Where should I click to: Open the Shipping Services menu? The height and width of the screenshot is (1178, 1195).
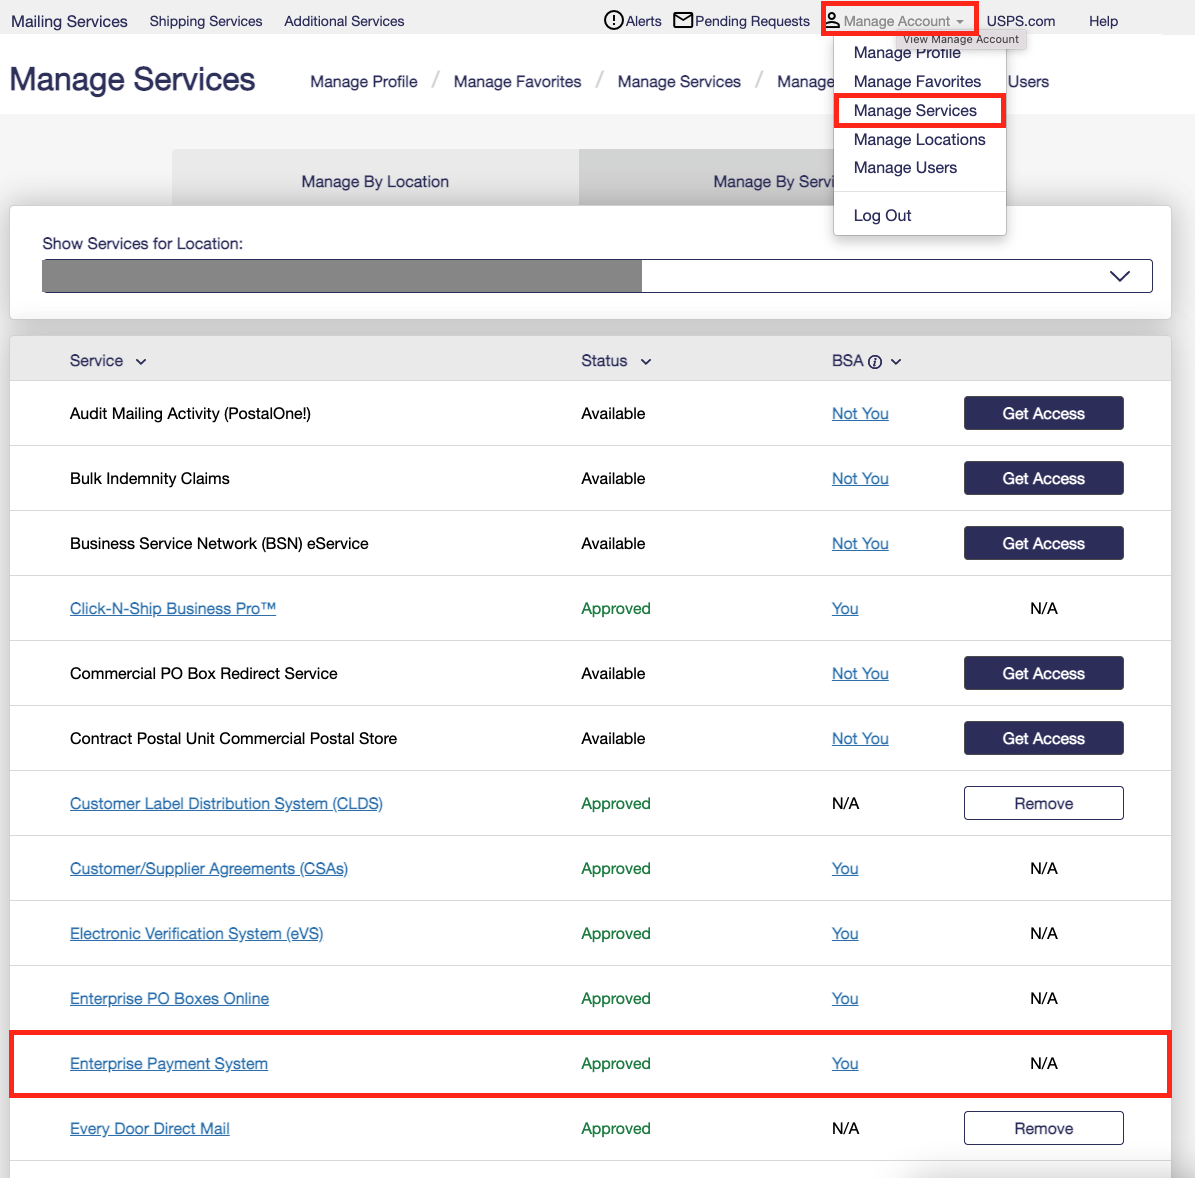[x=206, y=21]
